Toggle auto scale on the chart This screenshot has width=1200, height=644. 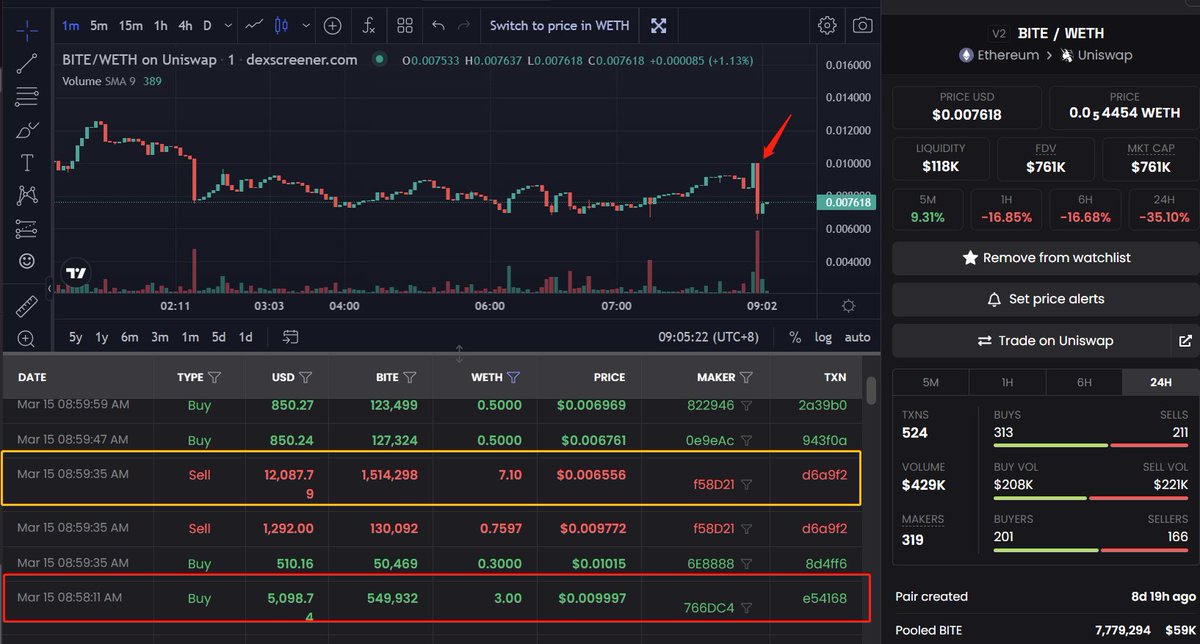pos(857,337)
